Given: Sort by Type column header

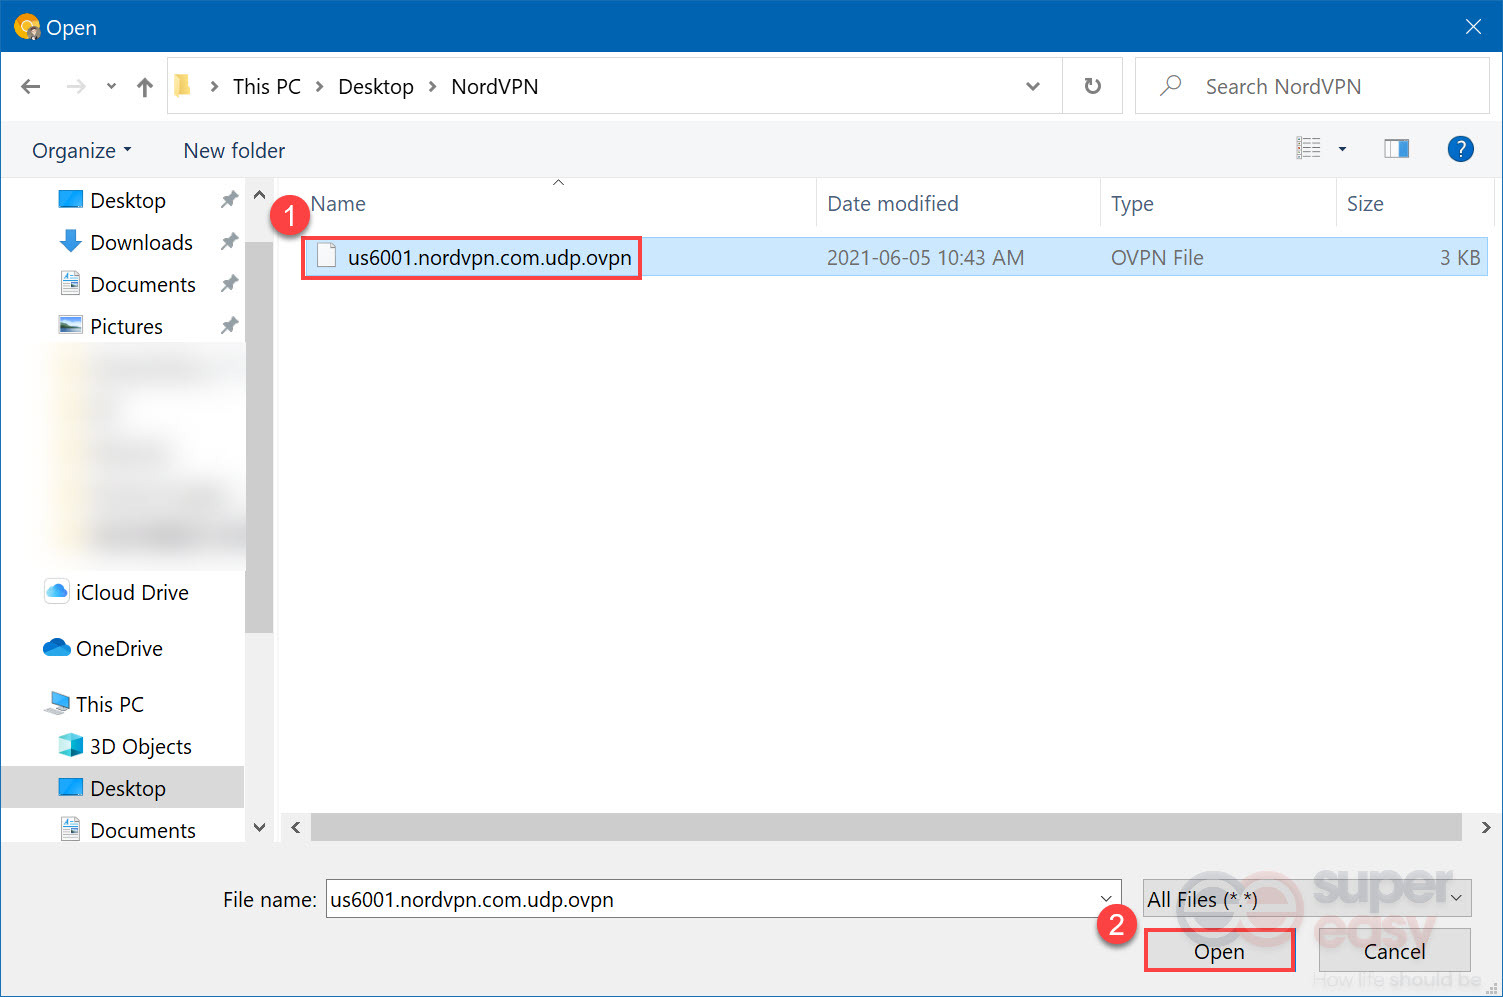Looking at the screenshot, I should (1132, 204).
